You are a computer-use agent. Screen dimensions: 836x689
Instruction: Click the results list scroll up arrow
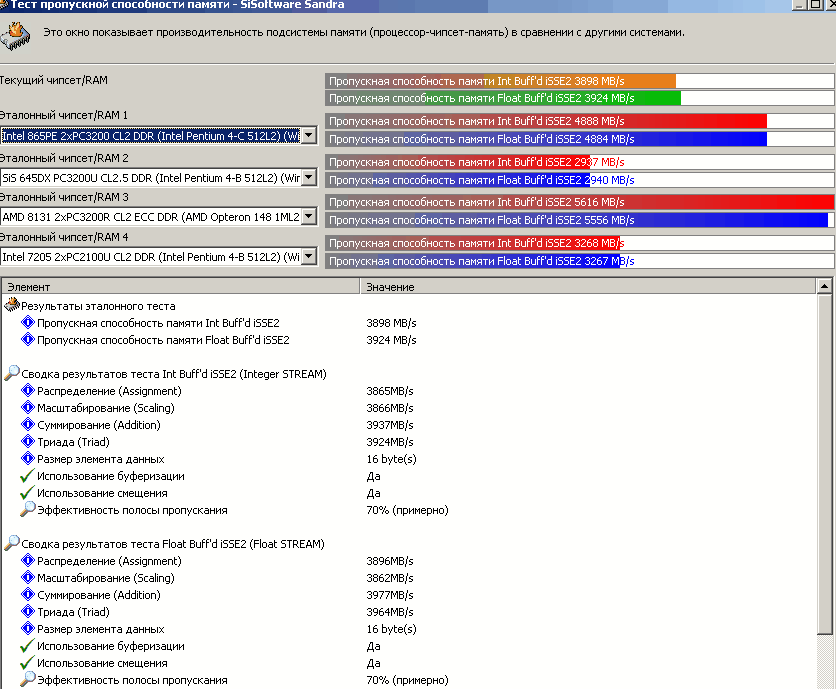pos(824,286)
